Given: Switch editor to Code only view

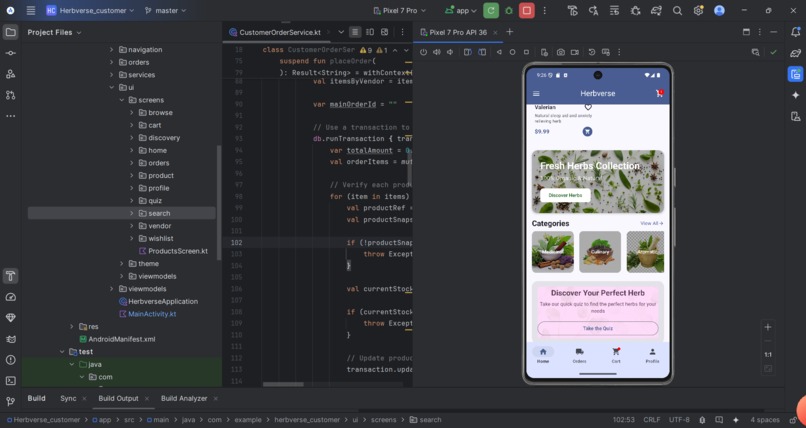Looking at the screenshot, I should [x=355, y=32].
